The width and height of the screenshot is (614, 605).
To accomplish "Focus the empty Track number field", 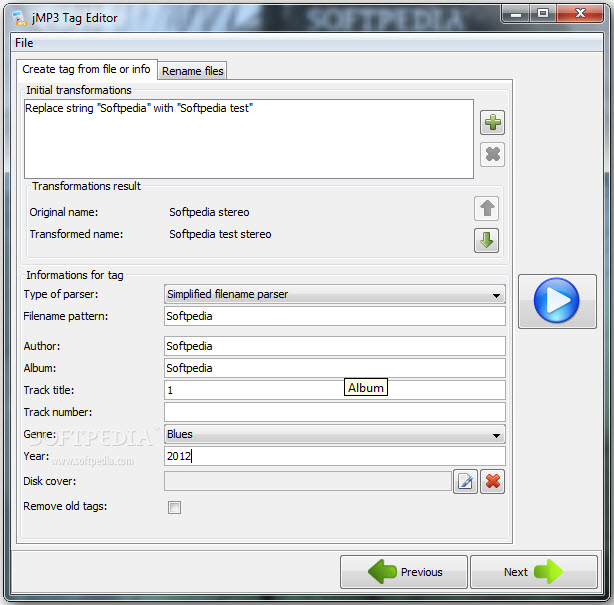I will 335,412.
